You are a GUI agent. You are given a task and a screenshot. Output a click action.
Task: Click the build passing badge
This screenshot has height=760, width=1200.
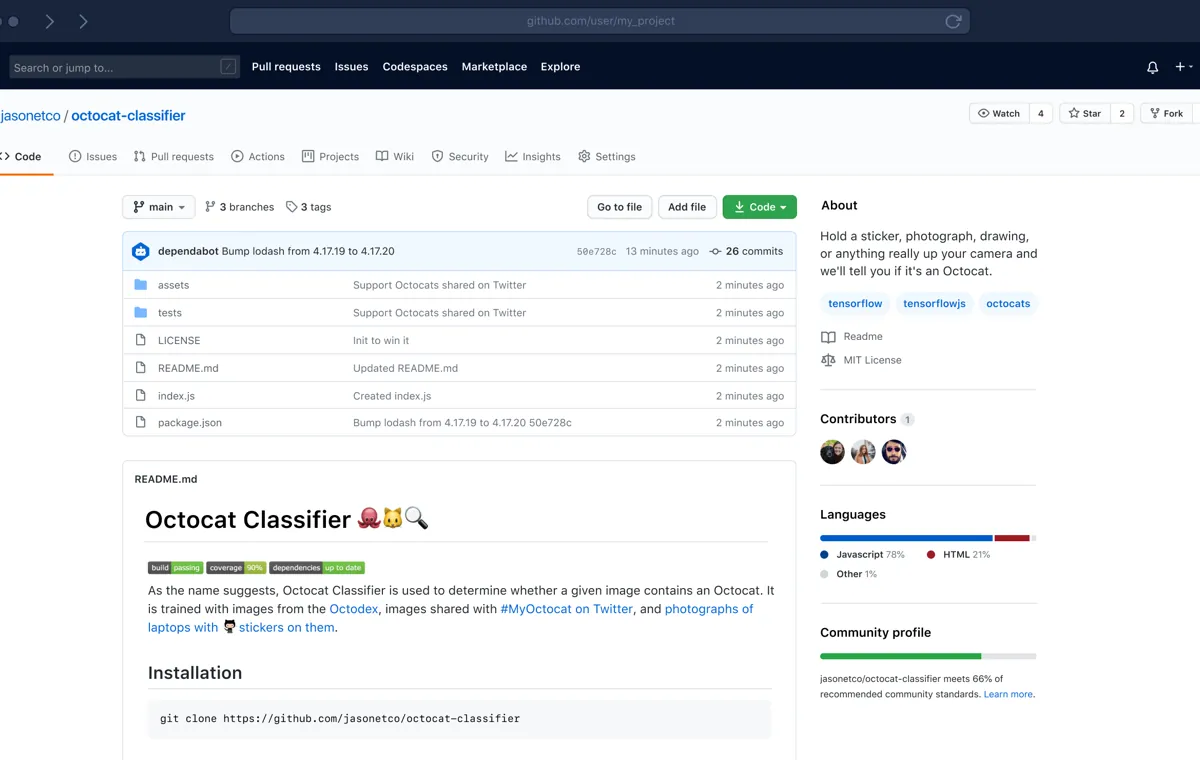pos(175,568)
